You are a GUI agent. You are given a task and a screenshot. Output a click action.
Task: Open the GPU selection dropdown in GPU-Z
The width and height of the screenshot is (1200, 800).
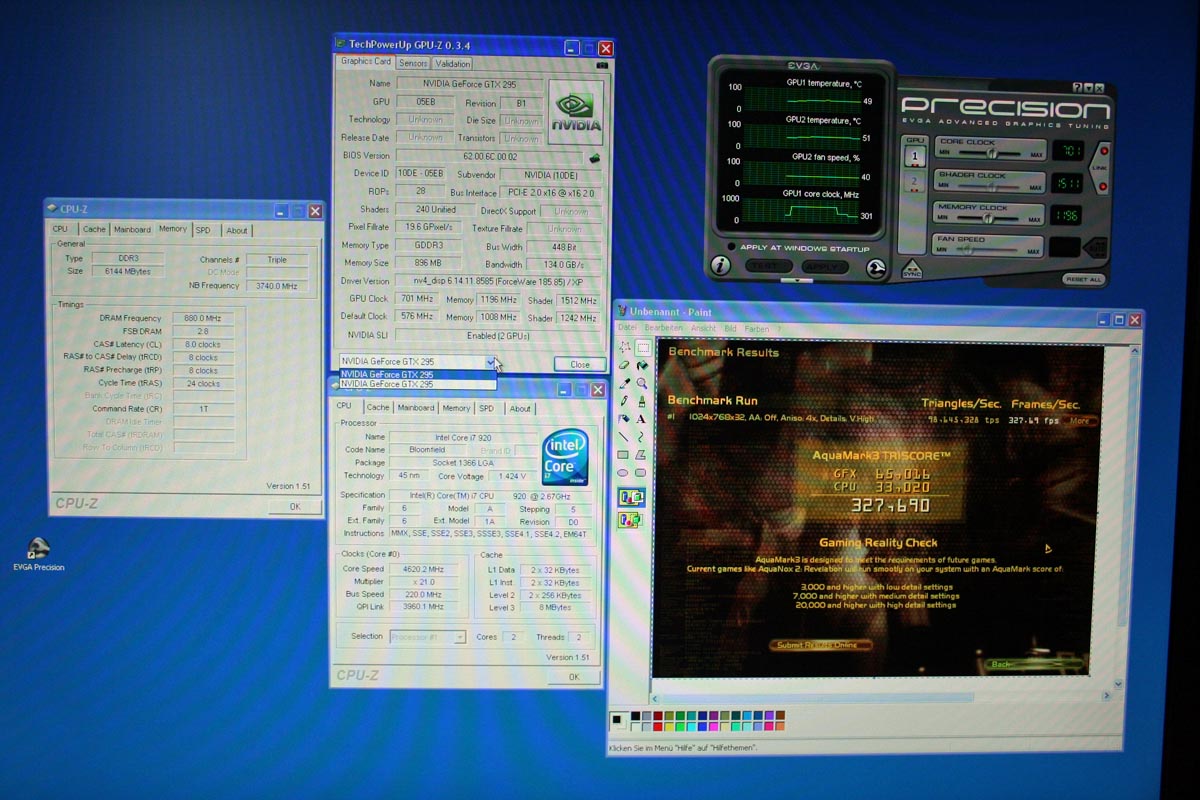tap(490, 362)
